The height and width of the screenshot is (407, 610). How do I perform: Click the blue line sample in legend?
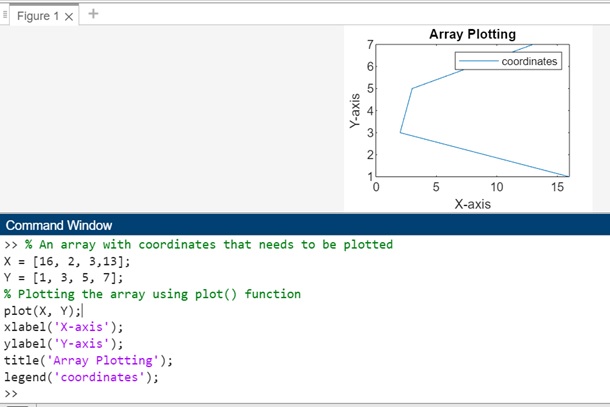point(480,61)
